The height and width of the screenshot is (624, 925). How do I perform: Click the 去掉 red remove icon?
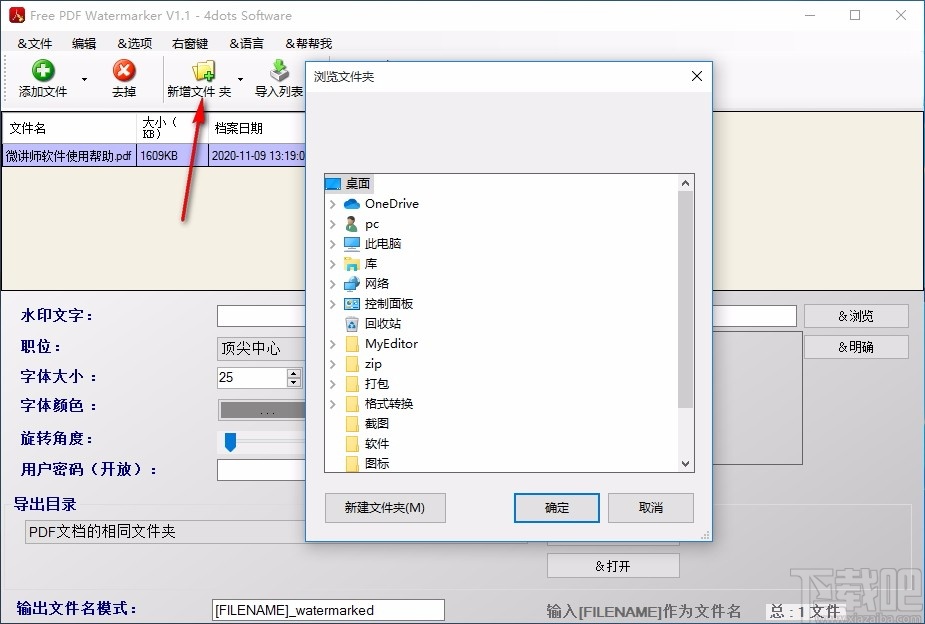click(x=124, y=72)
